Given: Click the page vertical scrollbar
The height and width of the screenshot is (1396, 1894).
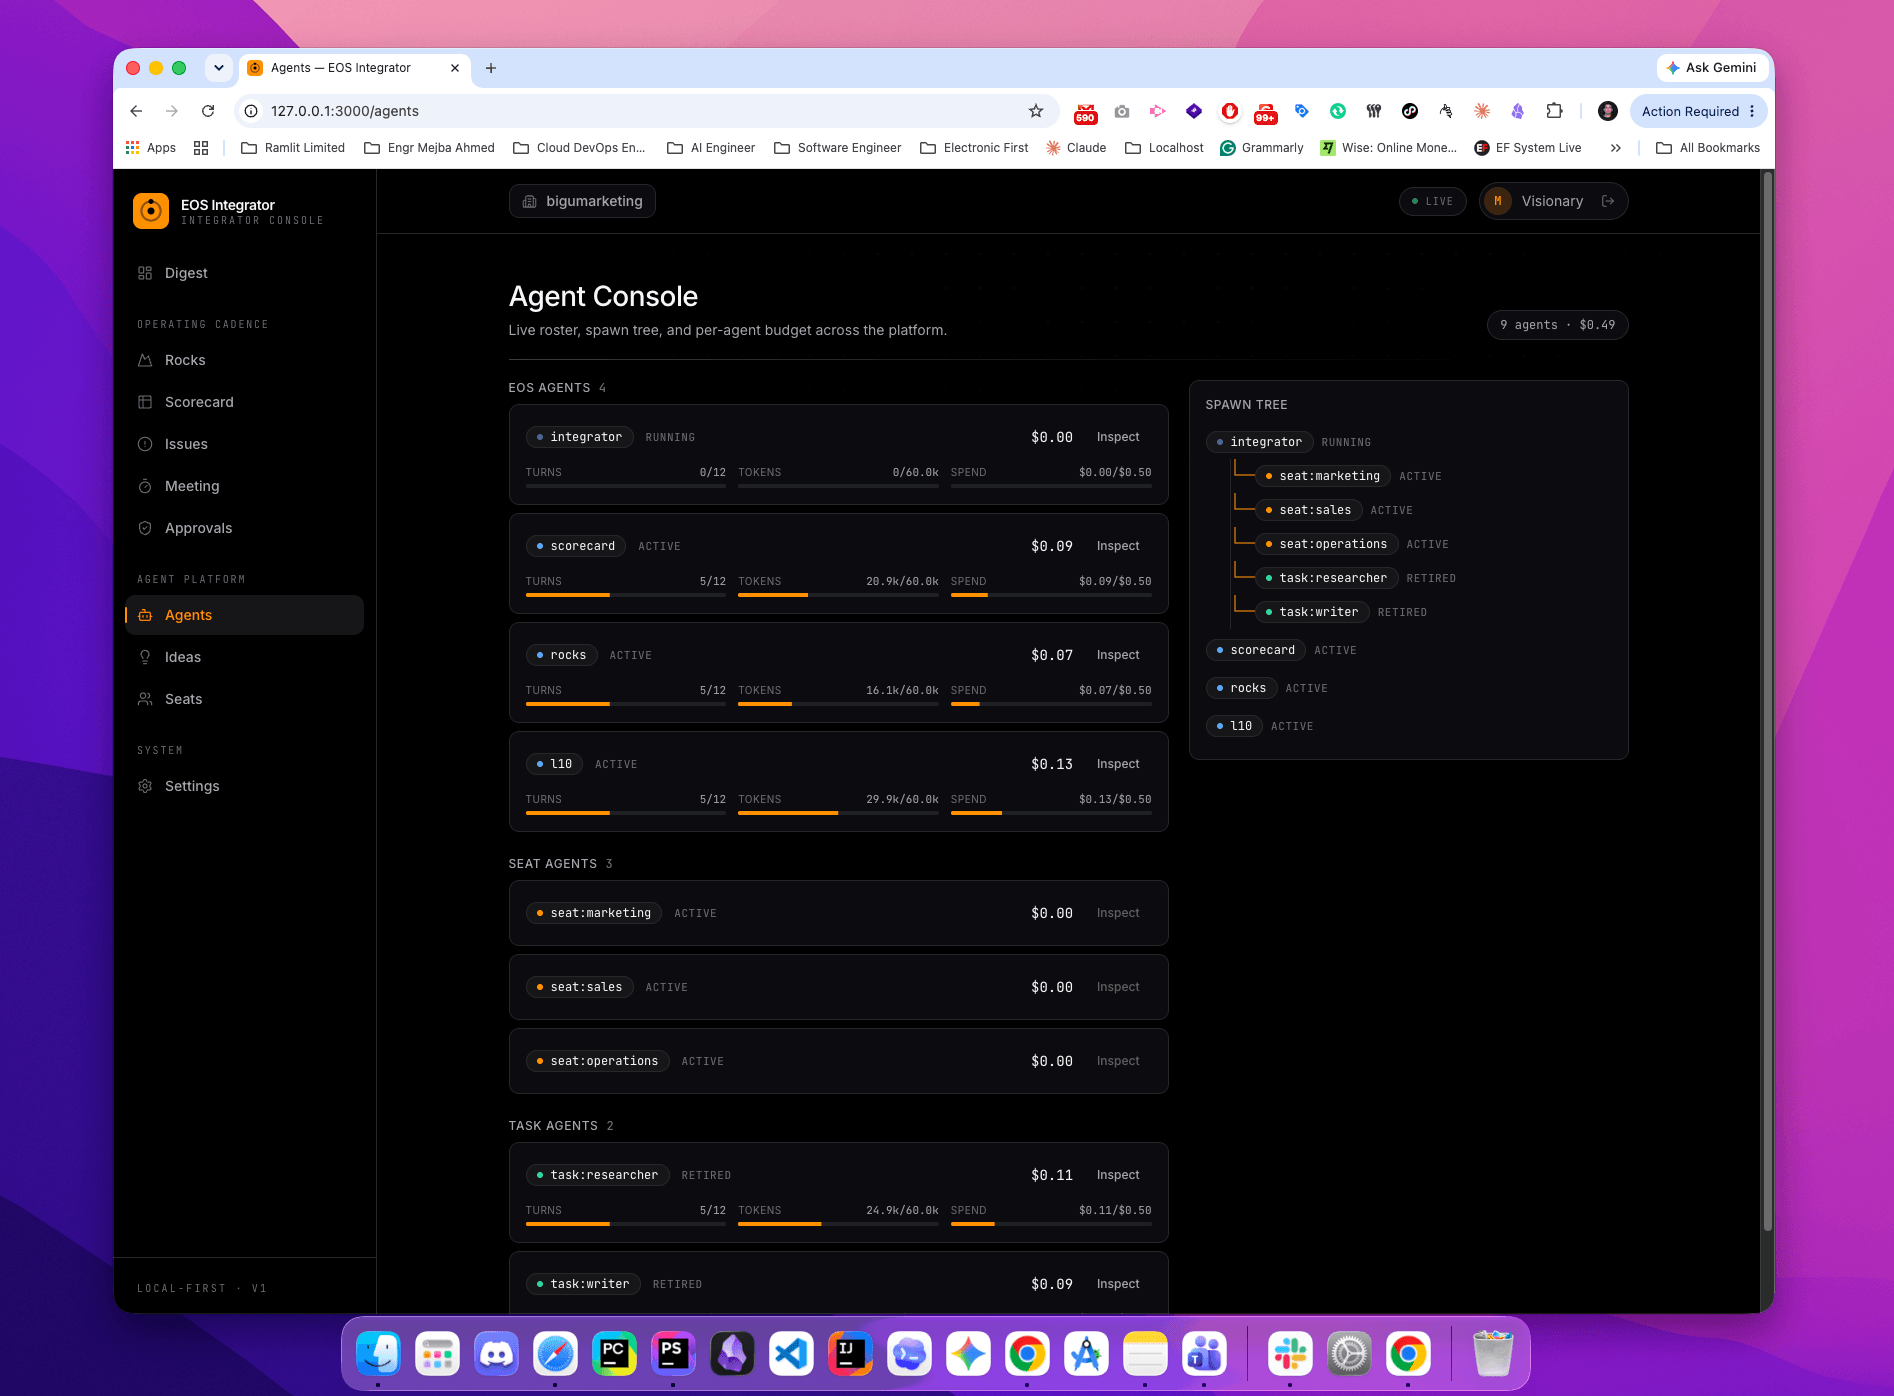Looking at the screenshot, I should 1767,700.
